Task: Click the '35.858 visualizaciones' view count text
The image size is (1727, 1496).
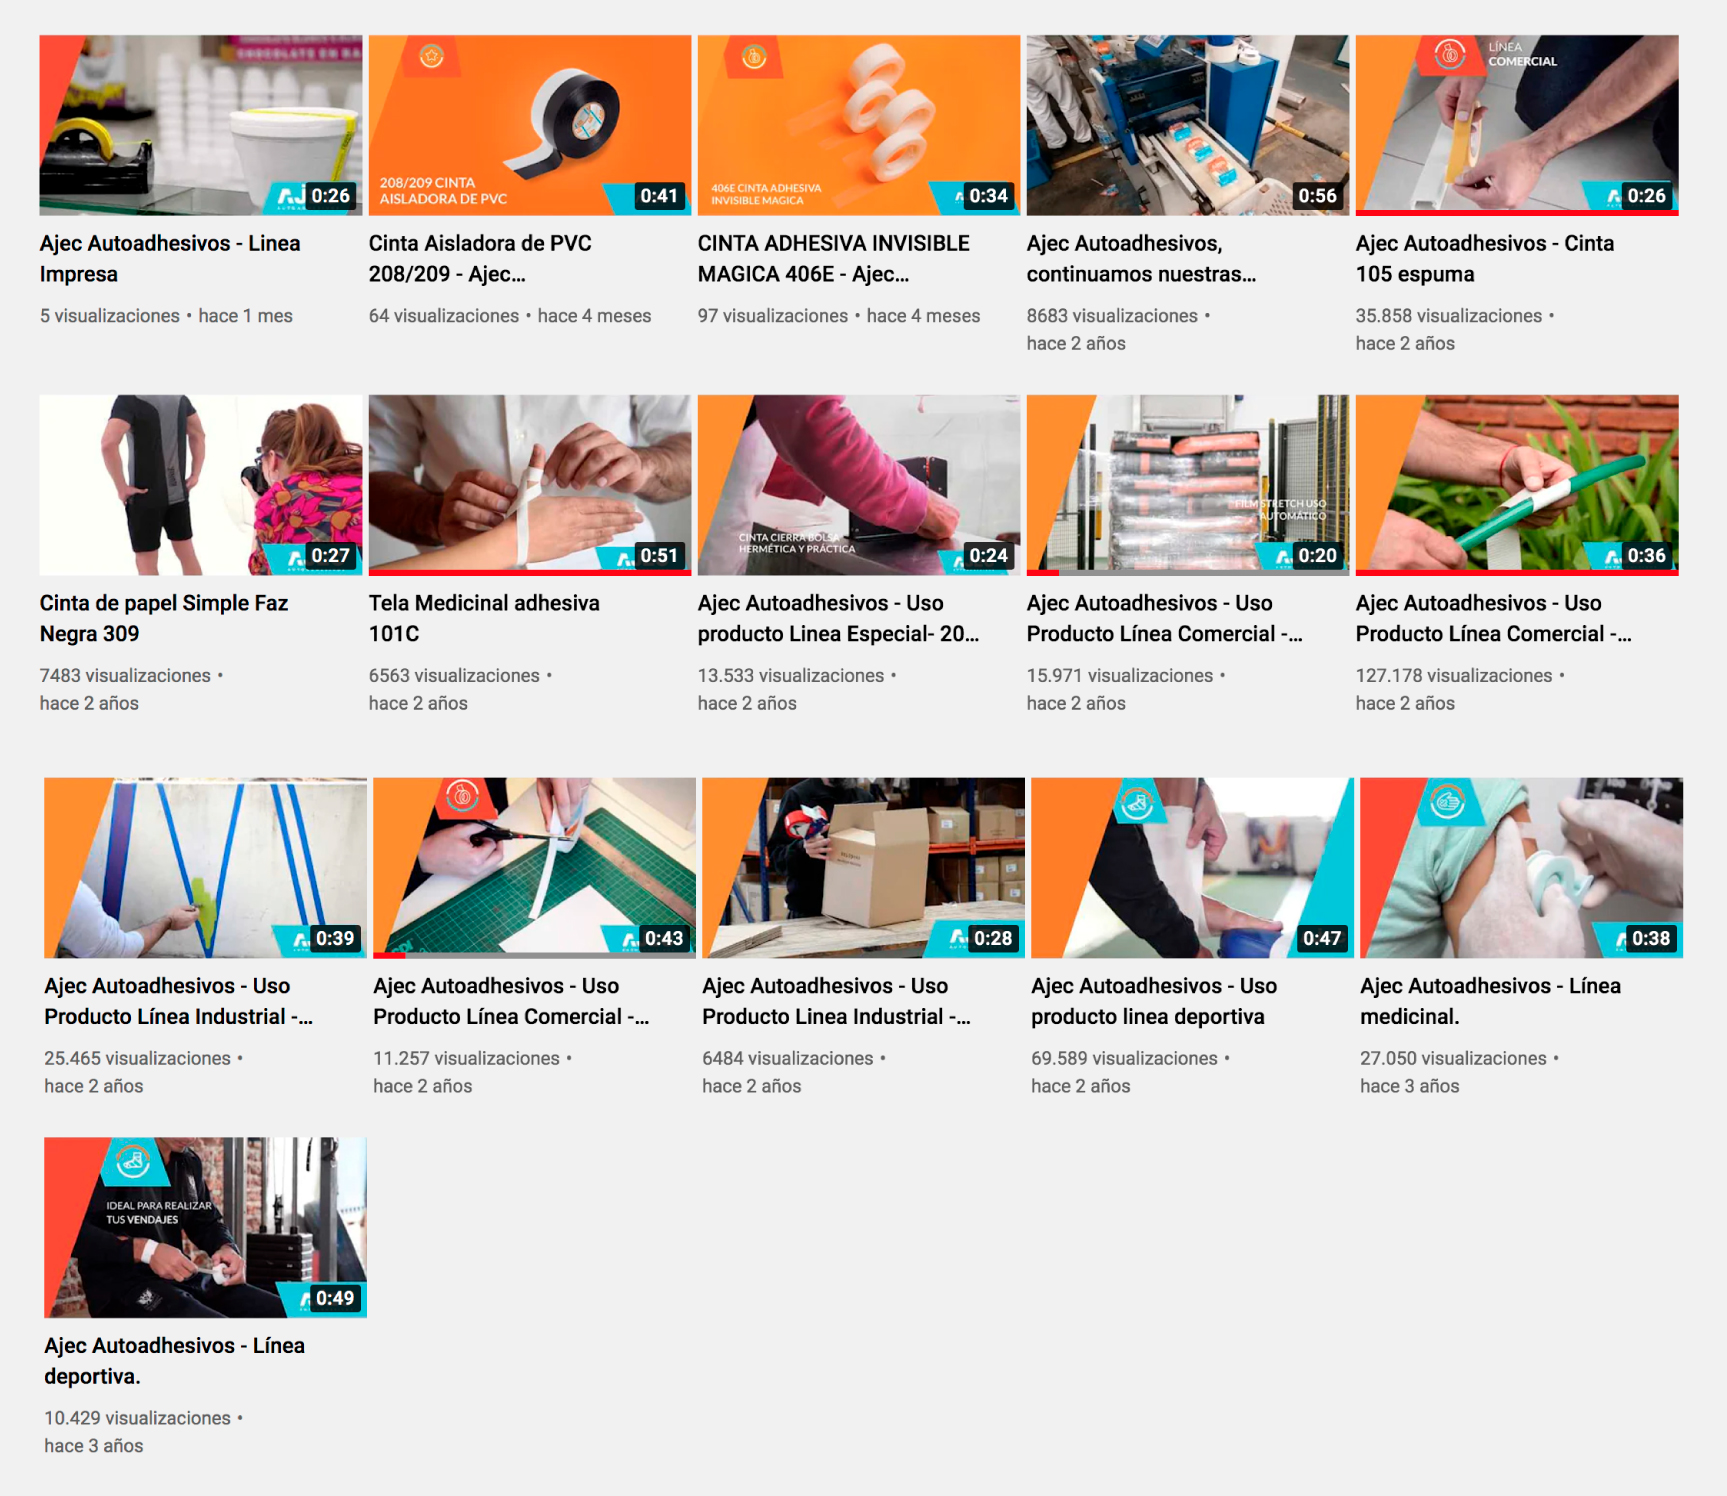Action: coord(1449,316)
